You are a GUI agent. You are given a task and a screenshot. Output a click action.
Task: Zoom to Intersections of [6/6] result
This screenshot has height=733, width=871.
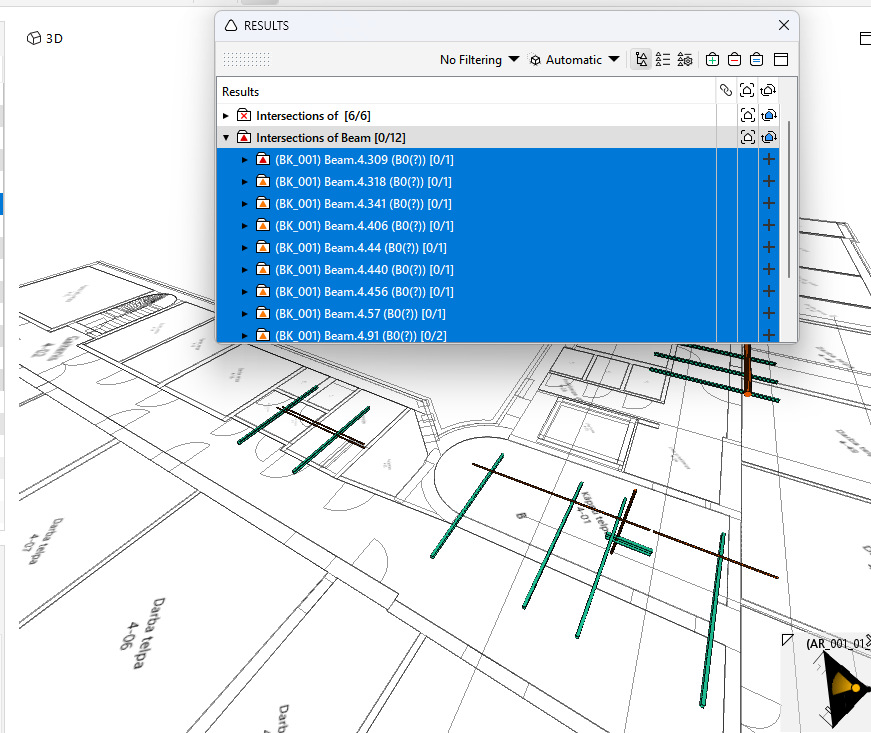coord(748,115)
